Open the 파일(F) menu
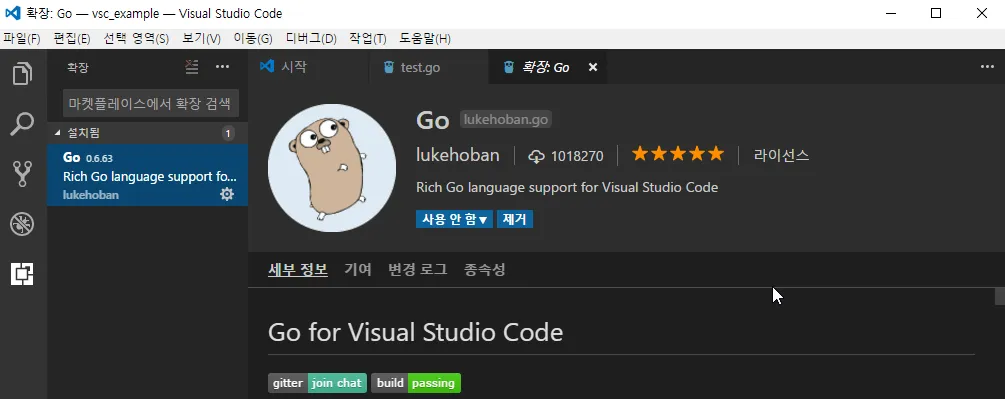 click(x=21, y=38)
